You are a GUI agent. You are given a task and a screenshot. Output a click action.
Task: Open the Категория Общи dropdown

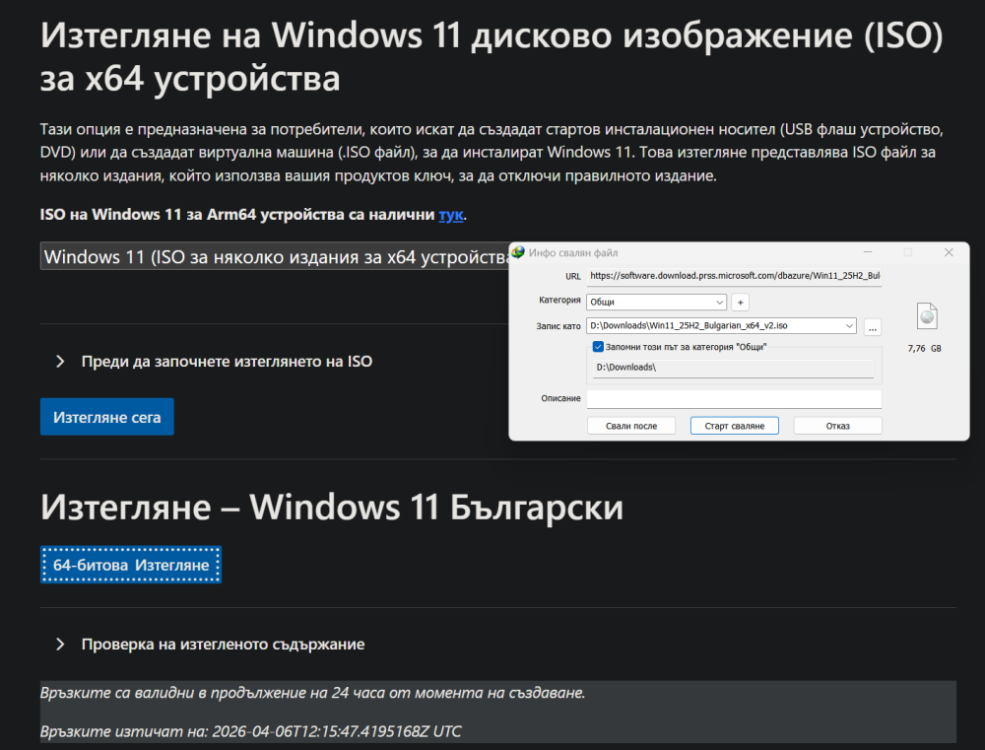656,302
